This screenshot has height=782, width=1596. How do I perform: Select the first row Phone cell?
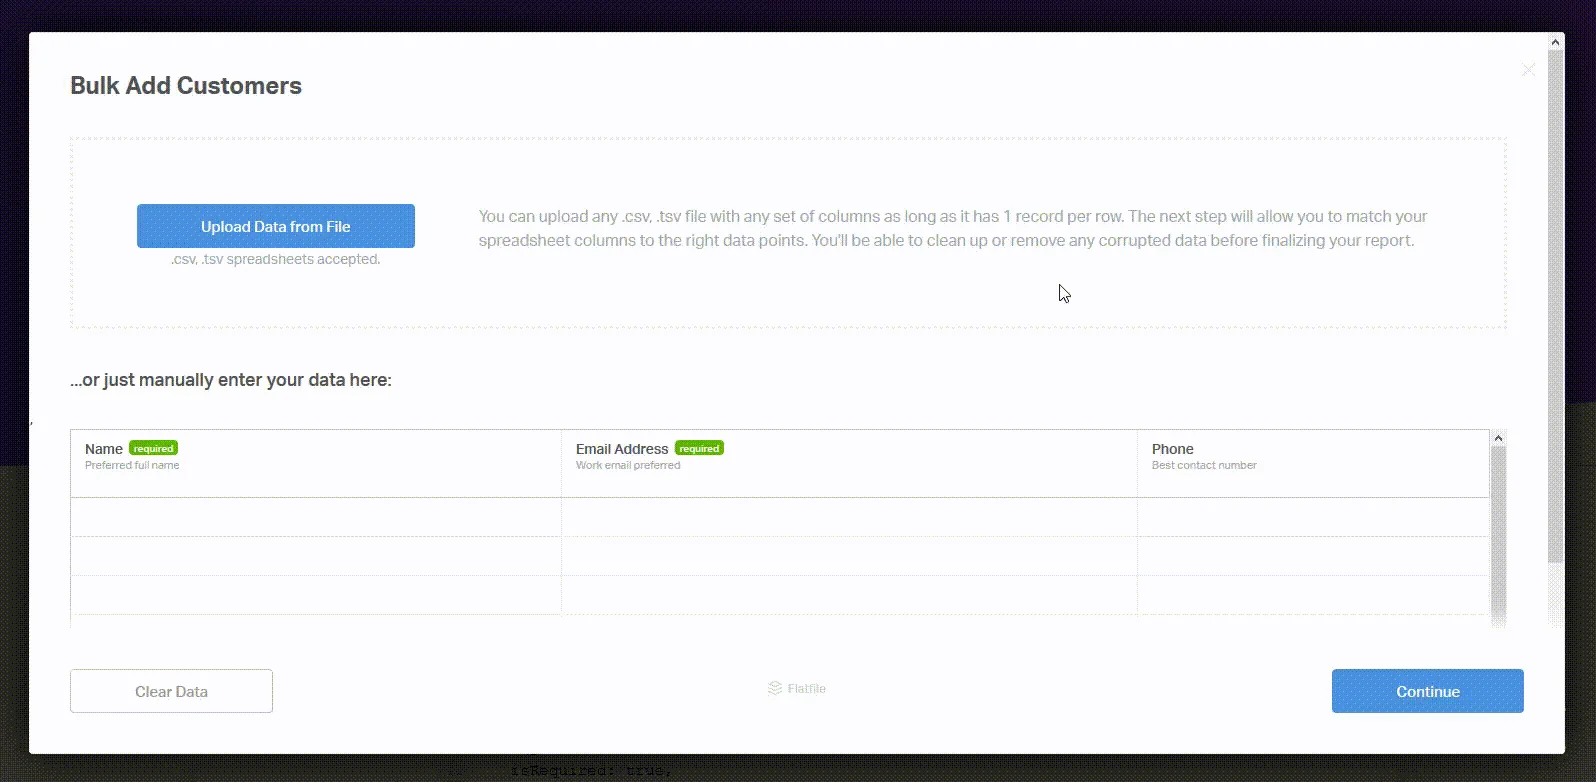[x=1312, y=517]
